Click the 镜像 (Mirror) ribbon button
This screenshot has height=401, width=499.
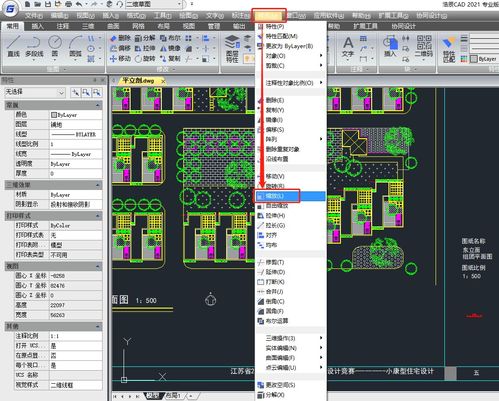(x=170, y=48)
